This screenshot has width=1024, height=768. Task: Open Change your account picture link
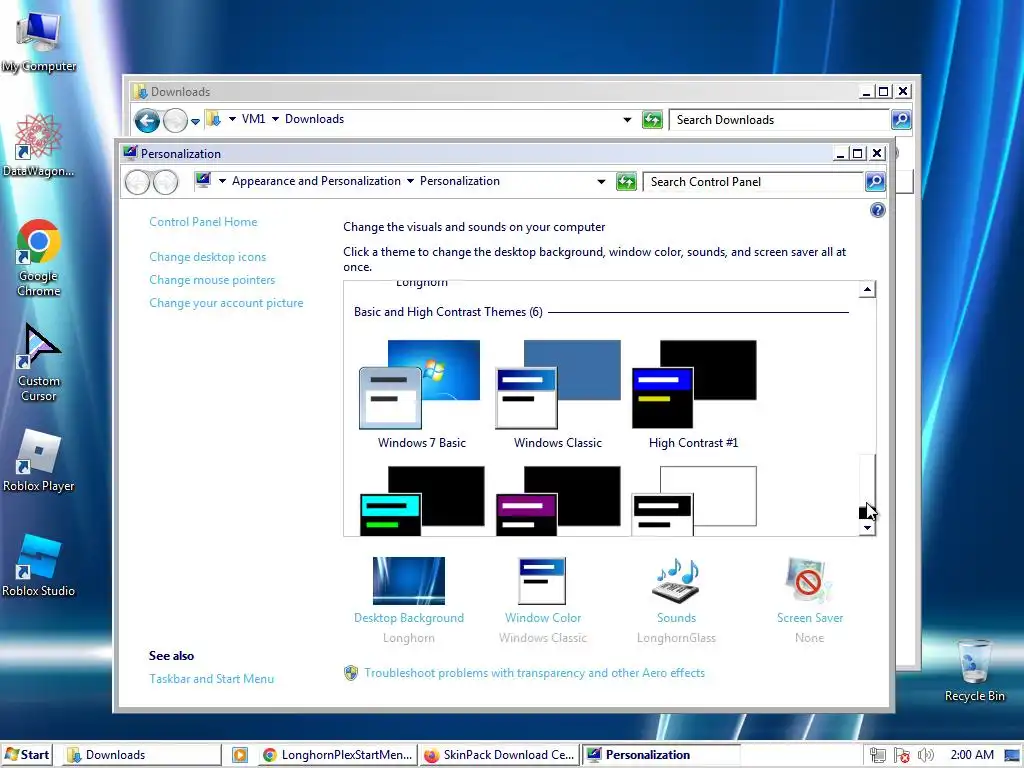click(226, 303)
